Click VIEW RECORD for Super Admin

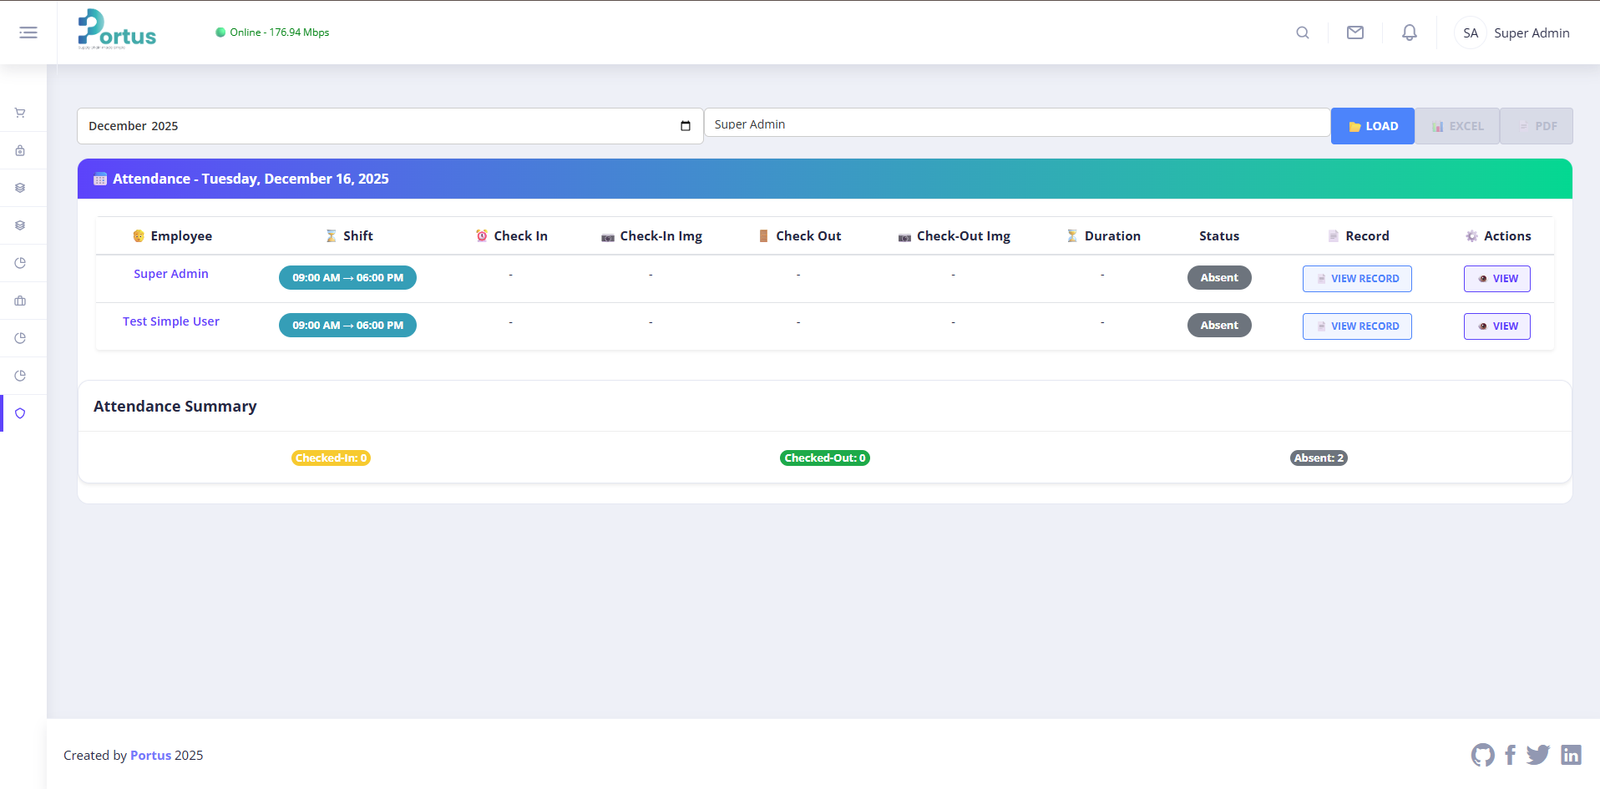point(1356,279)
